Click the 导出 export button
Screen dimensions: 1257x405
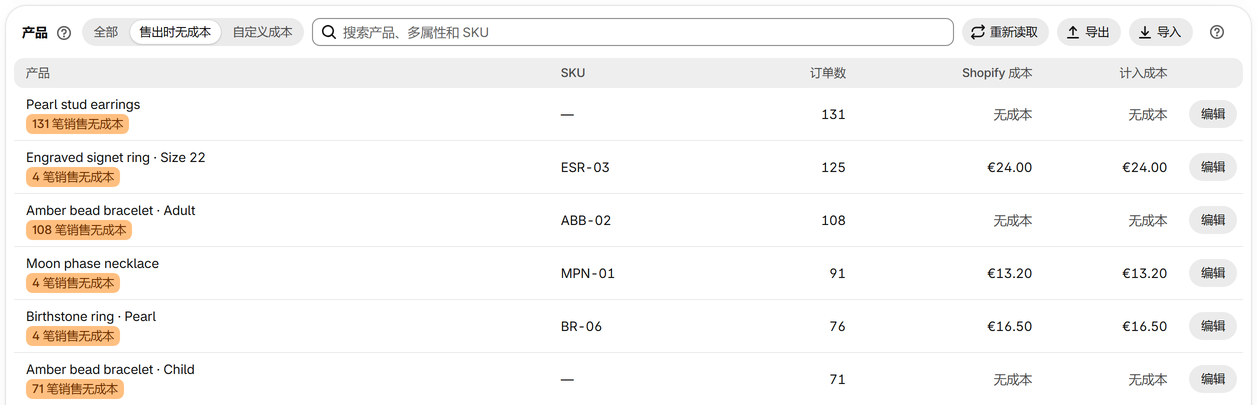click(x=1089, y=32)
